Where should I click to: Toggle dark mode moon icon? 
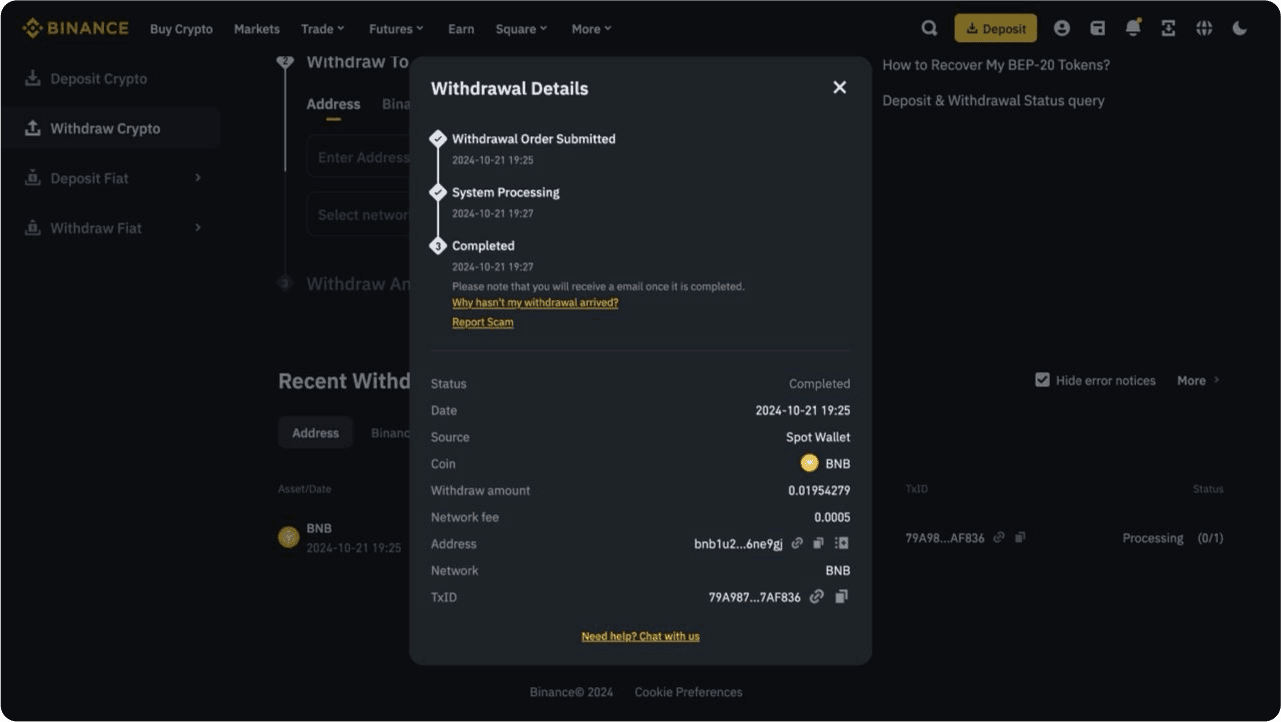tap(1240, 28)
